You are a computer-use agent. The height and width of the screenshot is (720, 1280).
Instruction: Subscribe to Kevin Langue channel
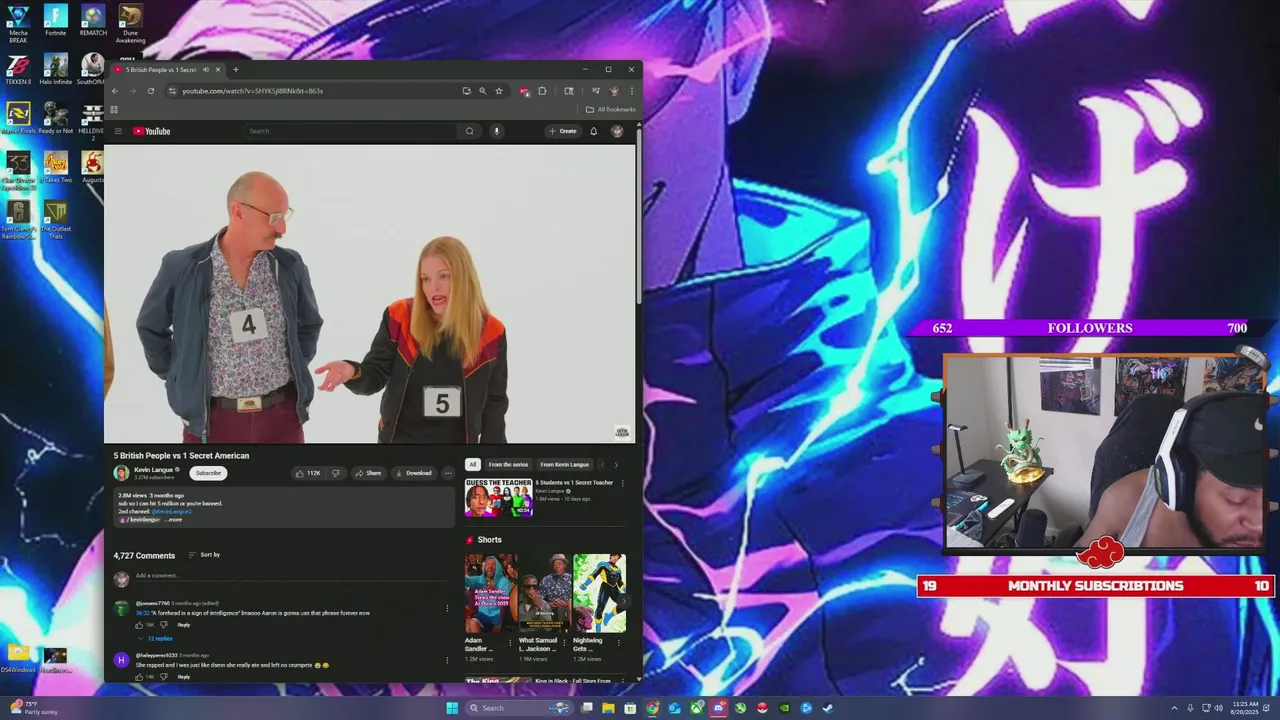pos(208,473)
